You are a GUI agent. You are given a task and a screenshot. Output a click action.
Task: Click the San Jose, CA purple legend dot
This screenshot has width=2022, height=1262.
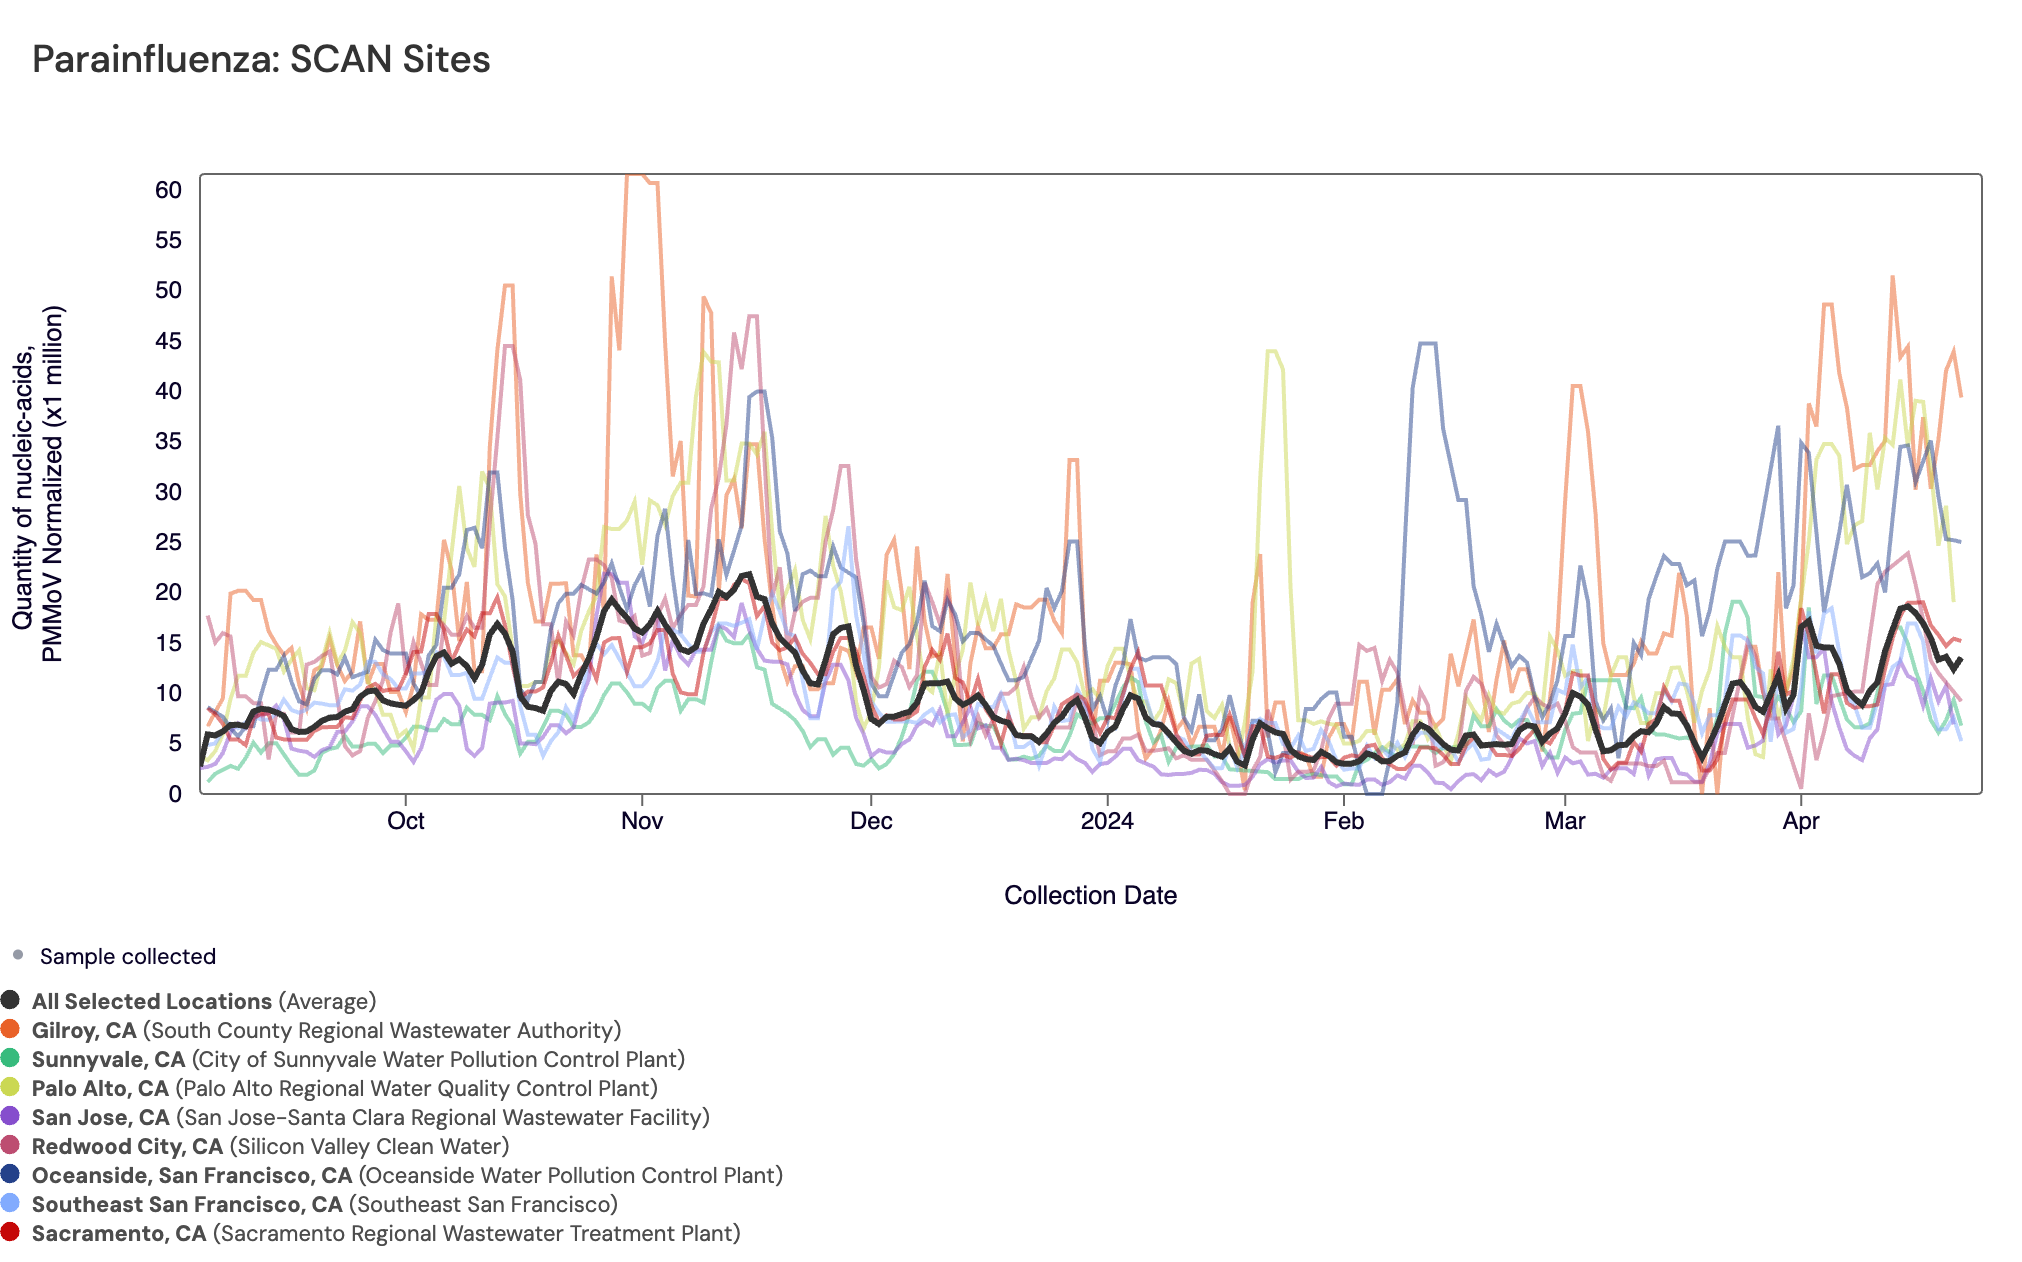pyautogui.click(x=10, y=1116)
